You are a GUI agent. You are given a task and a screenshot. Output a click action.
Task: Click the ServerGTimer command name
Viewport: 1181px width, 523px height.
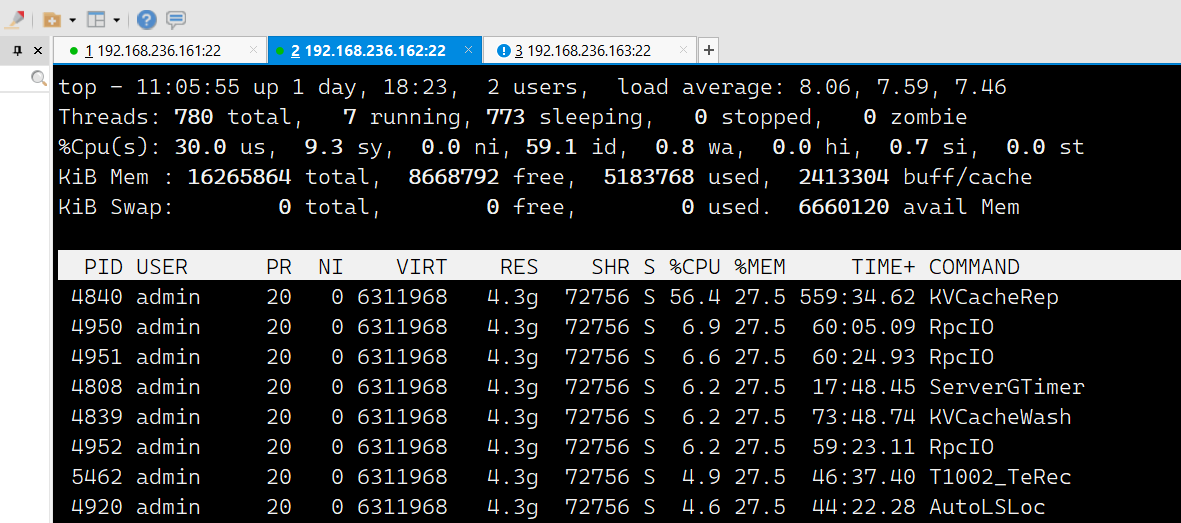coord(1006,387)
